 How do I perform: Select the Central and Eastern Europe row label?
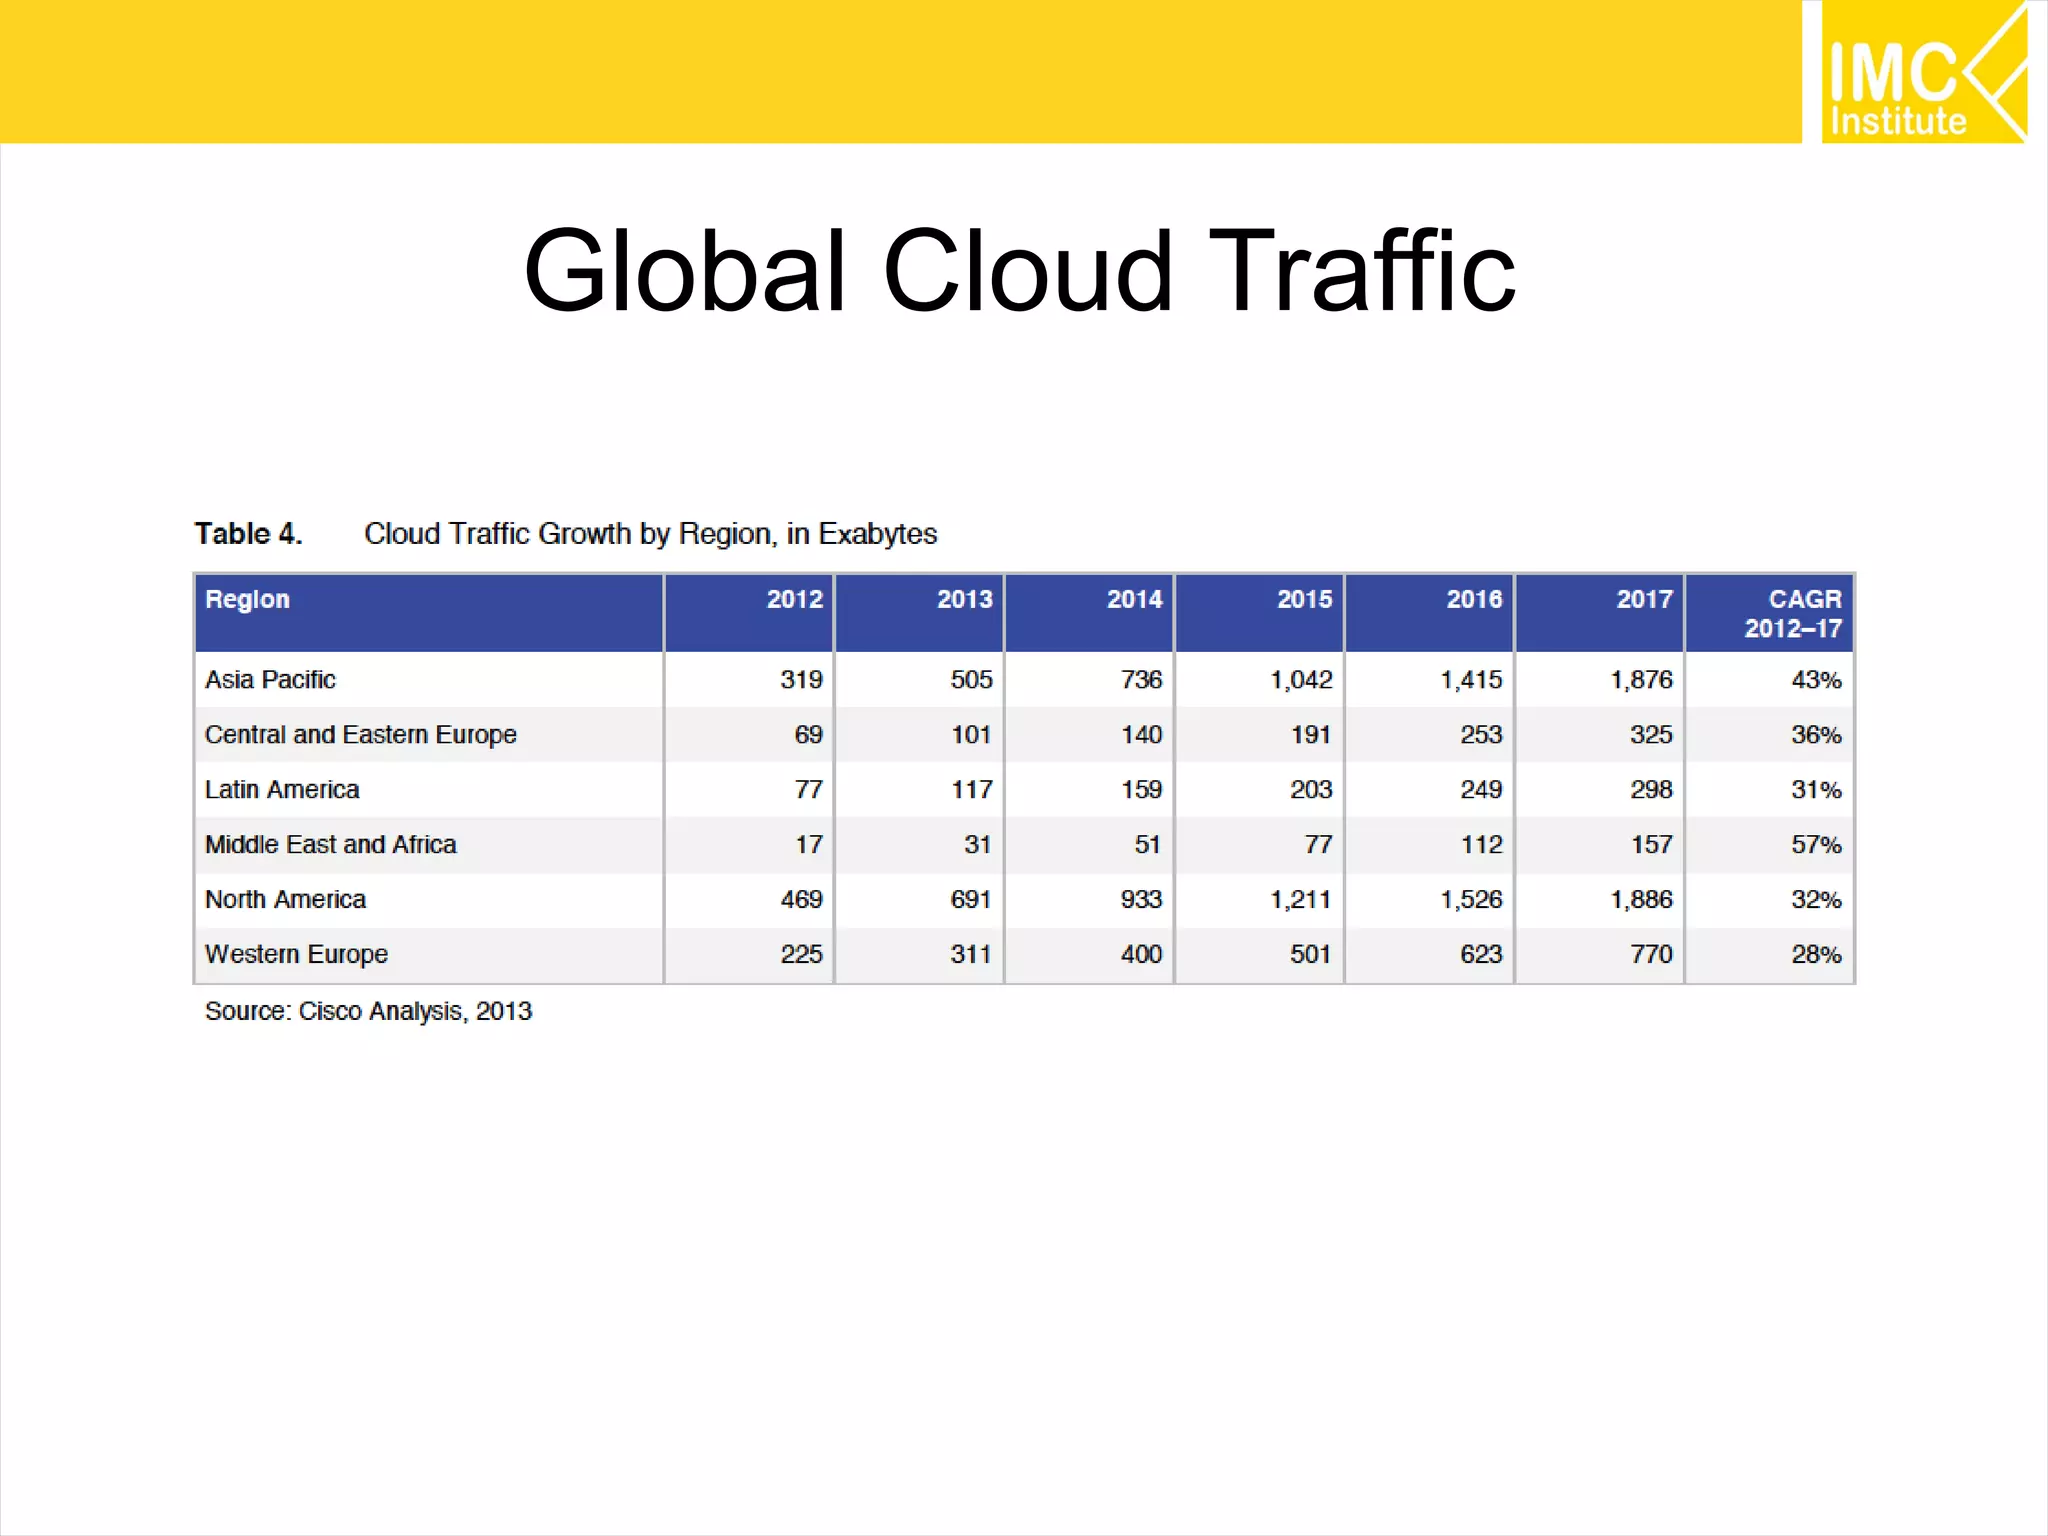coord(361,735)
